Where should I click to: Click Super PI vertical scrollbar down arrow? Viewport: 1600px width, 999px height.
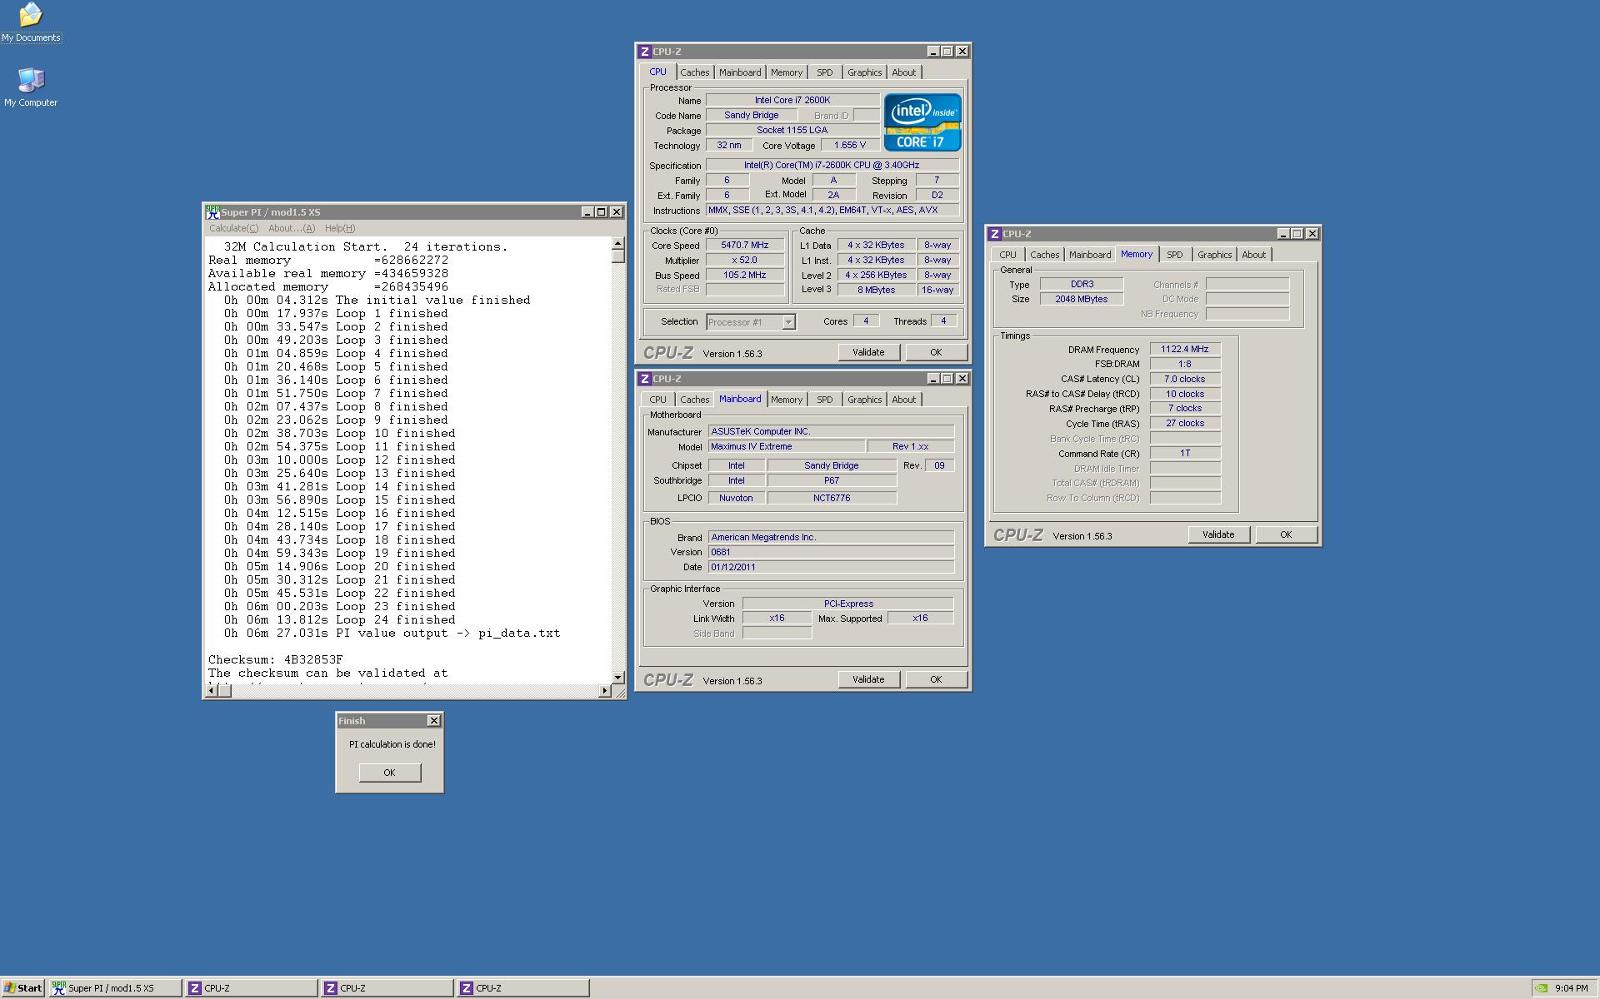[x=618, y=677]
